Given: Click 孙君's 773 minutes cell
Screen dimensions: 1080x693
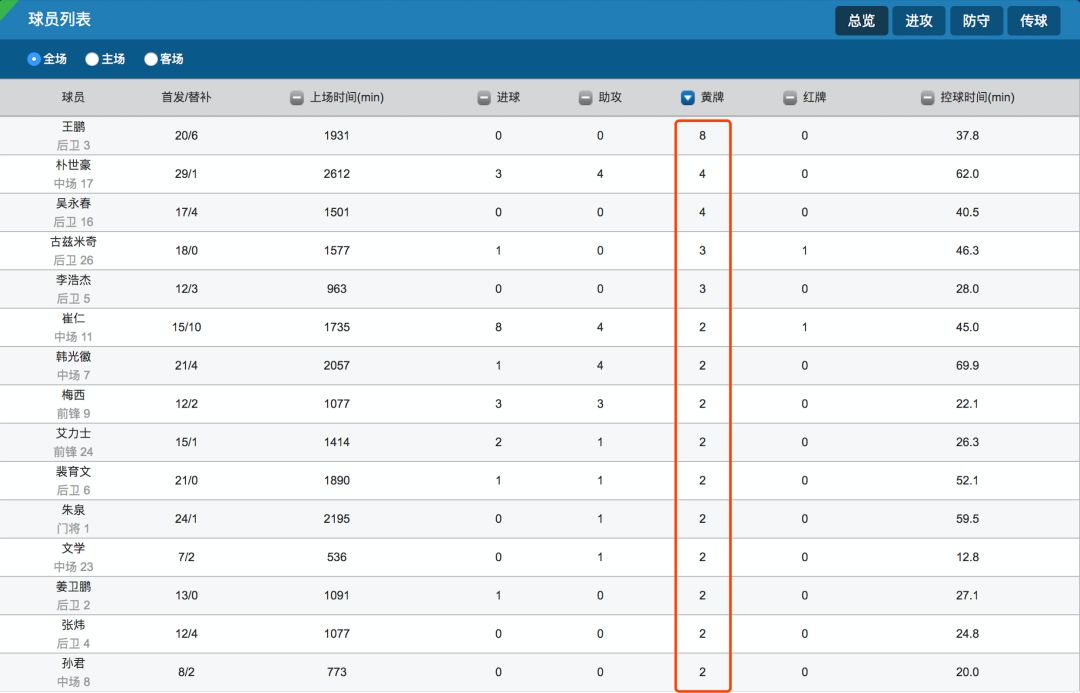Looking at the screenshot, I should (336, 672).
